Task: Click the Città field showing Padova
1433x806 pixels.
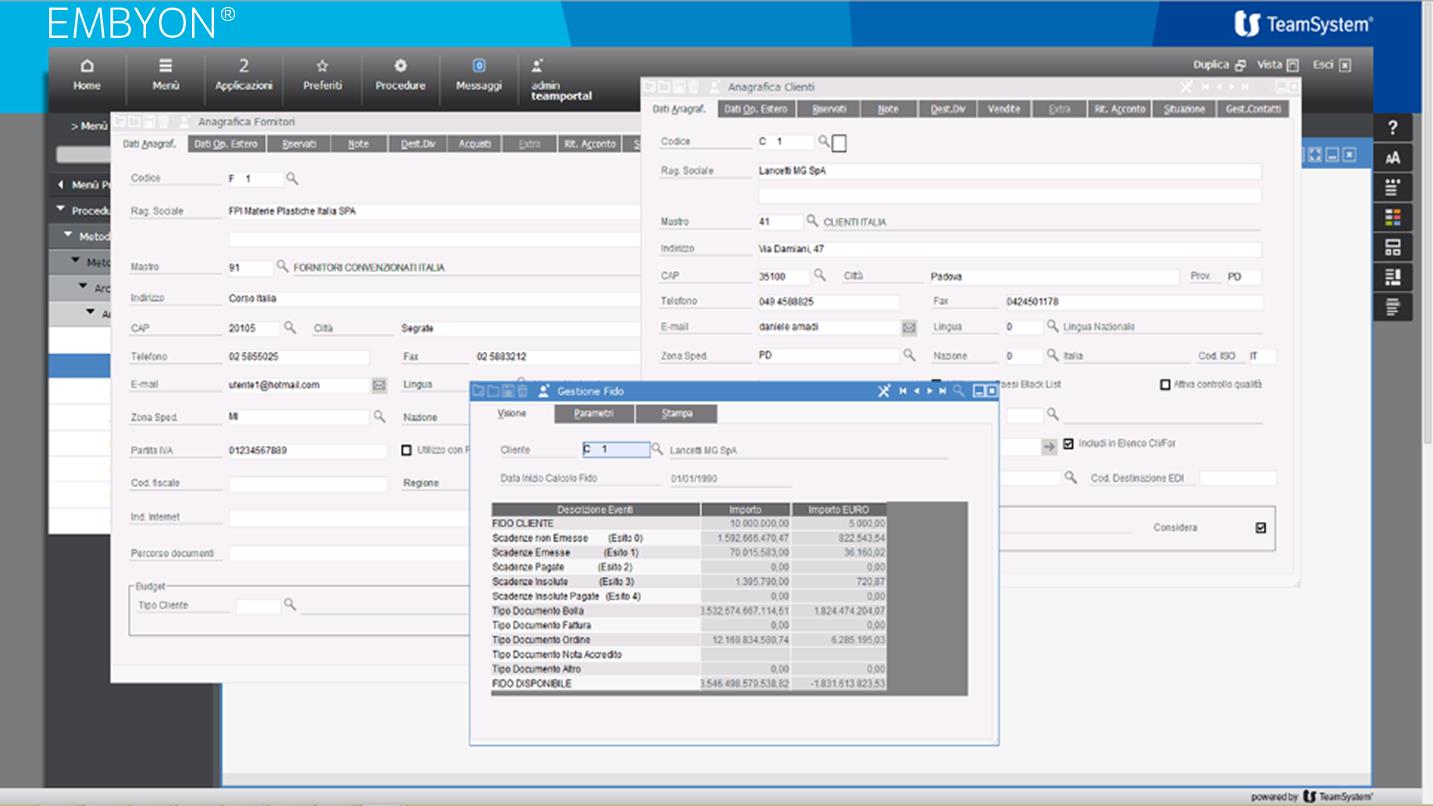Action: pyautogui.click(x=1054, y=277)
